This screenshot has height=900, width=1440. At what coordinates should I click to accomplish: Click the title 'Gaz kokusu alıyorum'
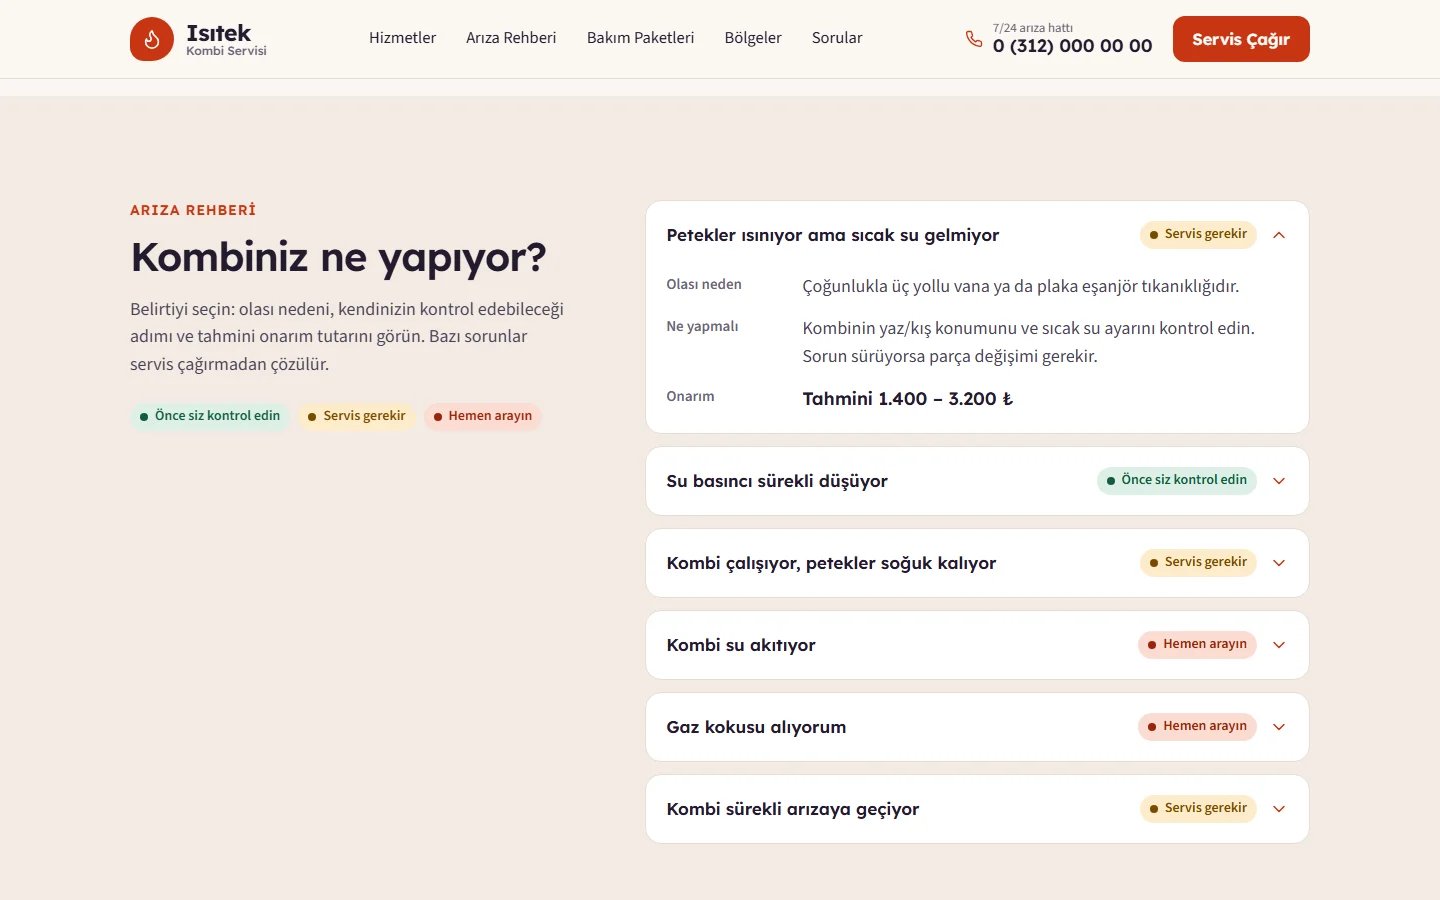click(x=756, y=727)
